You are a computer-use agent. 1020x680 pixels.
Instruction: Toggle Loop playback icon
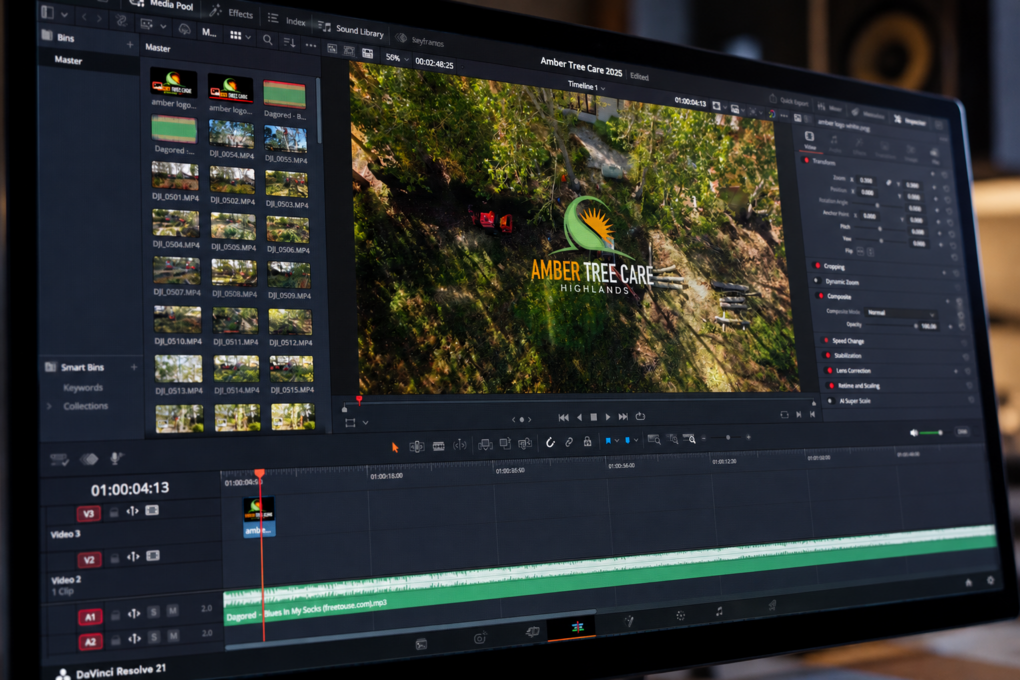pyautogui.click(x=640, y=416)
